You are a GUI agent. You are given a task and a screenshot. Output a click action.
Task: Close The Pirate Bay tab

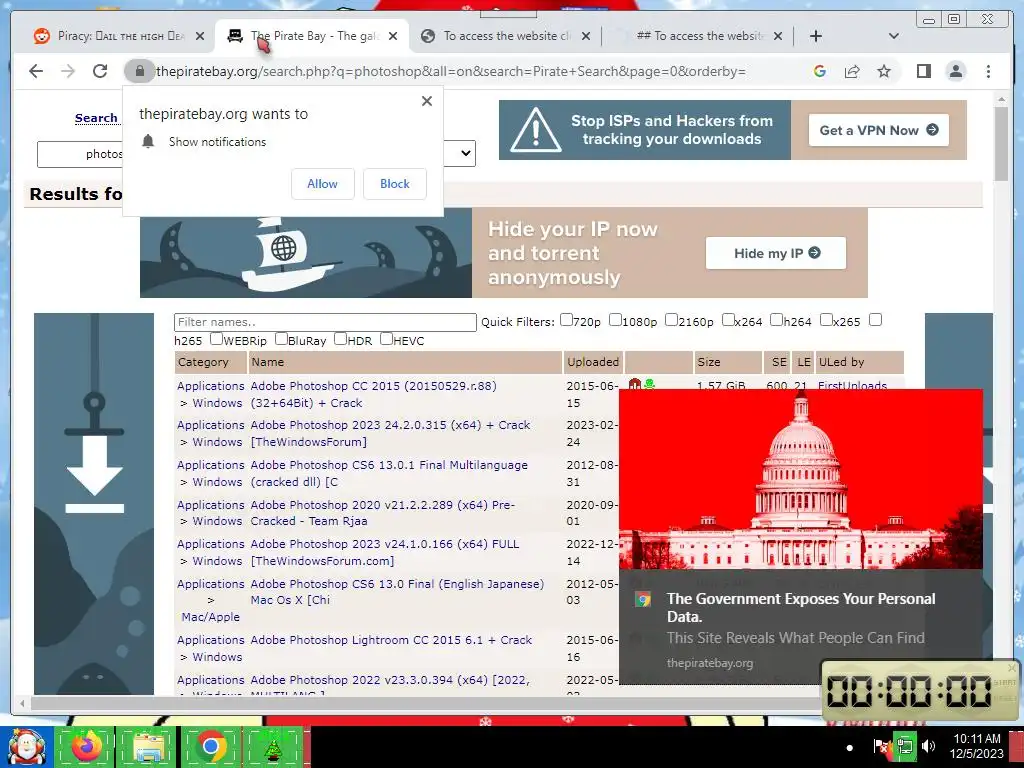point(392,36)
